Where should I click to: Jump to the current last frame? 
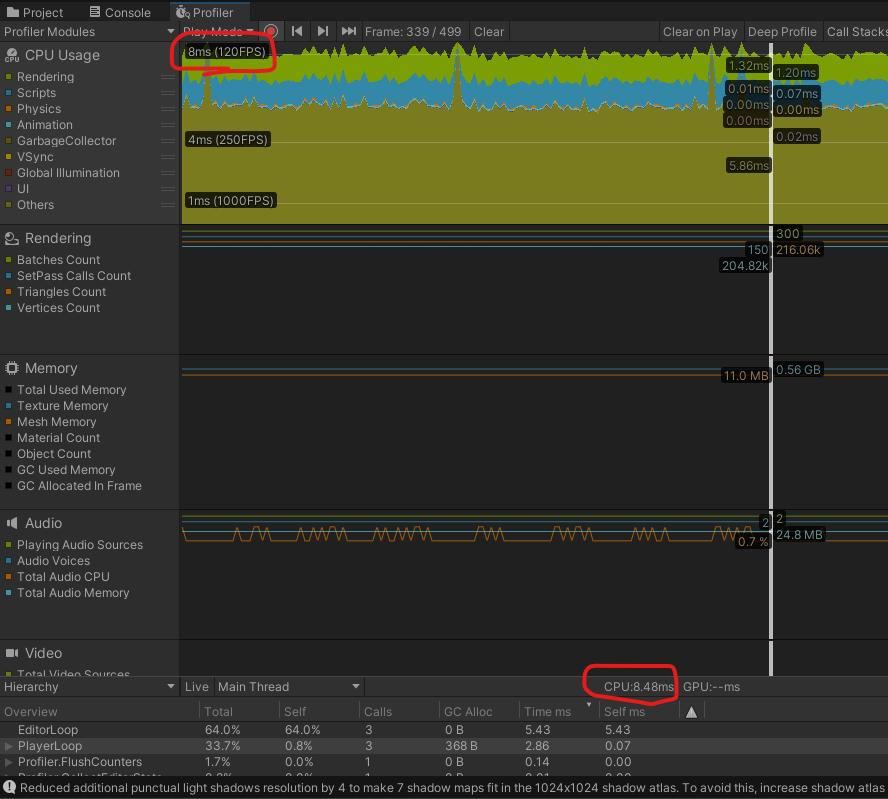coord(348,31)
